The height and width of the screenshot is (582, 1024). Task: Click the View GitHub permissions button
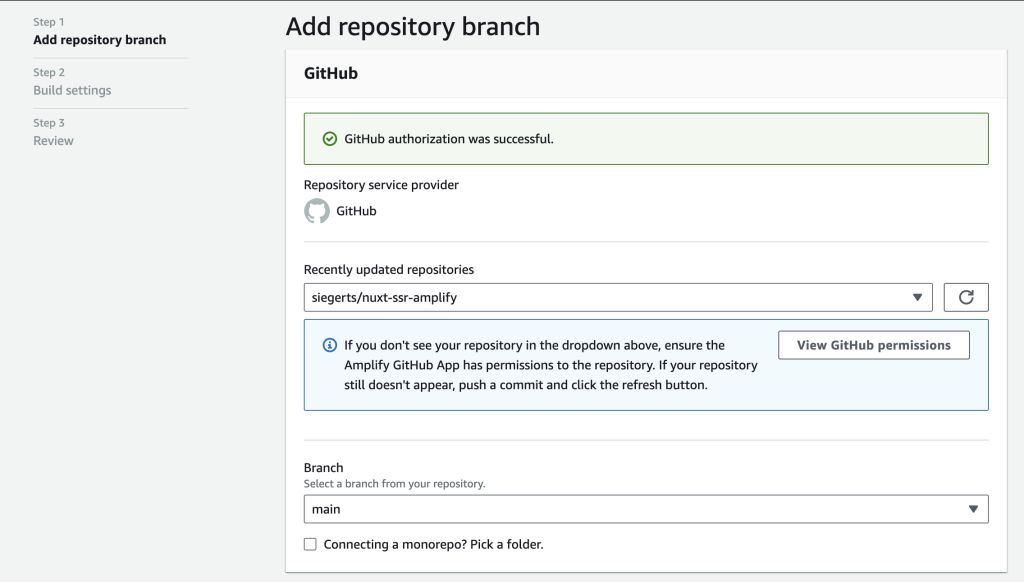873,344
